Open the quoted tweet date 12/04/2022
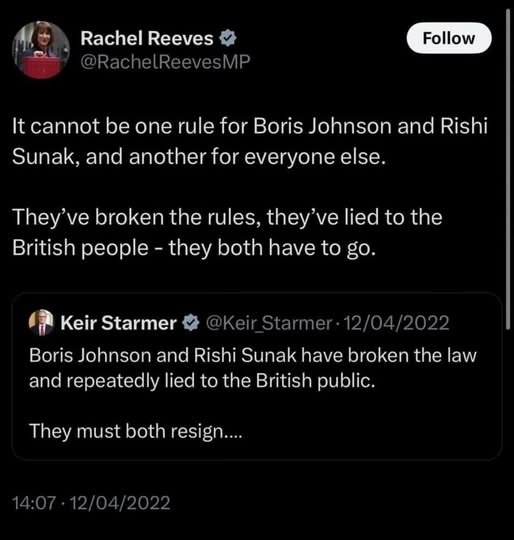 pos(396,323)
